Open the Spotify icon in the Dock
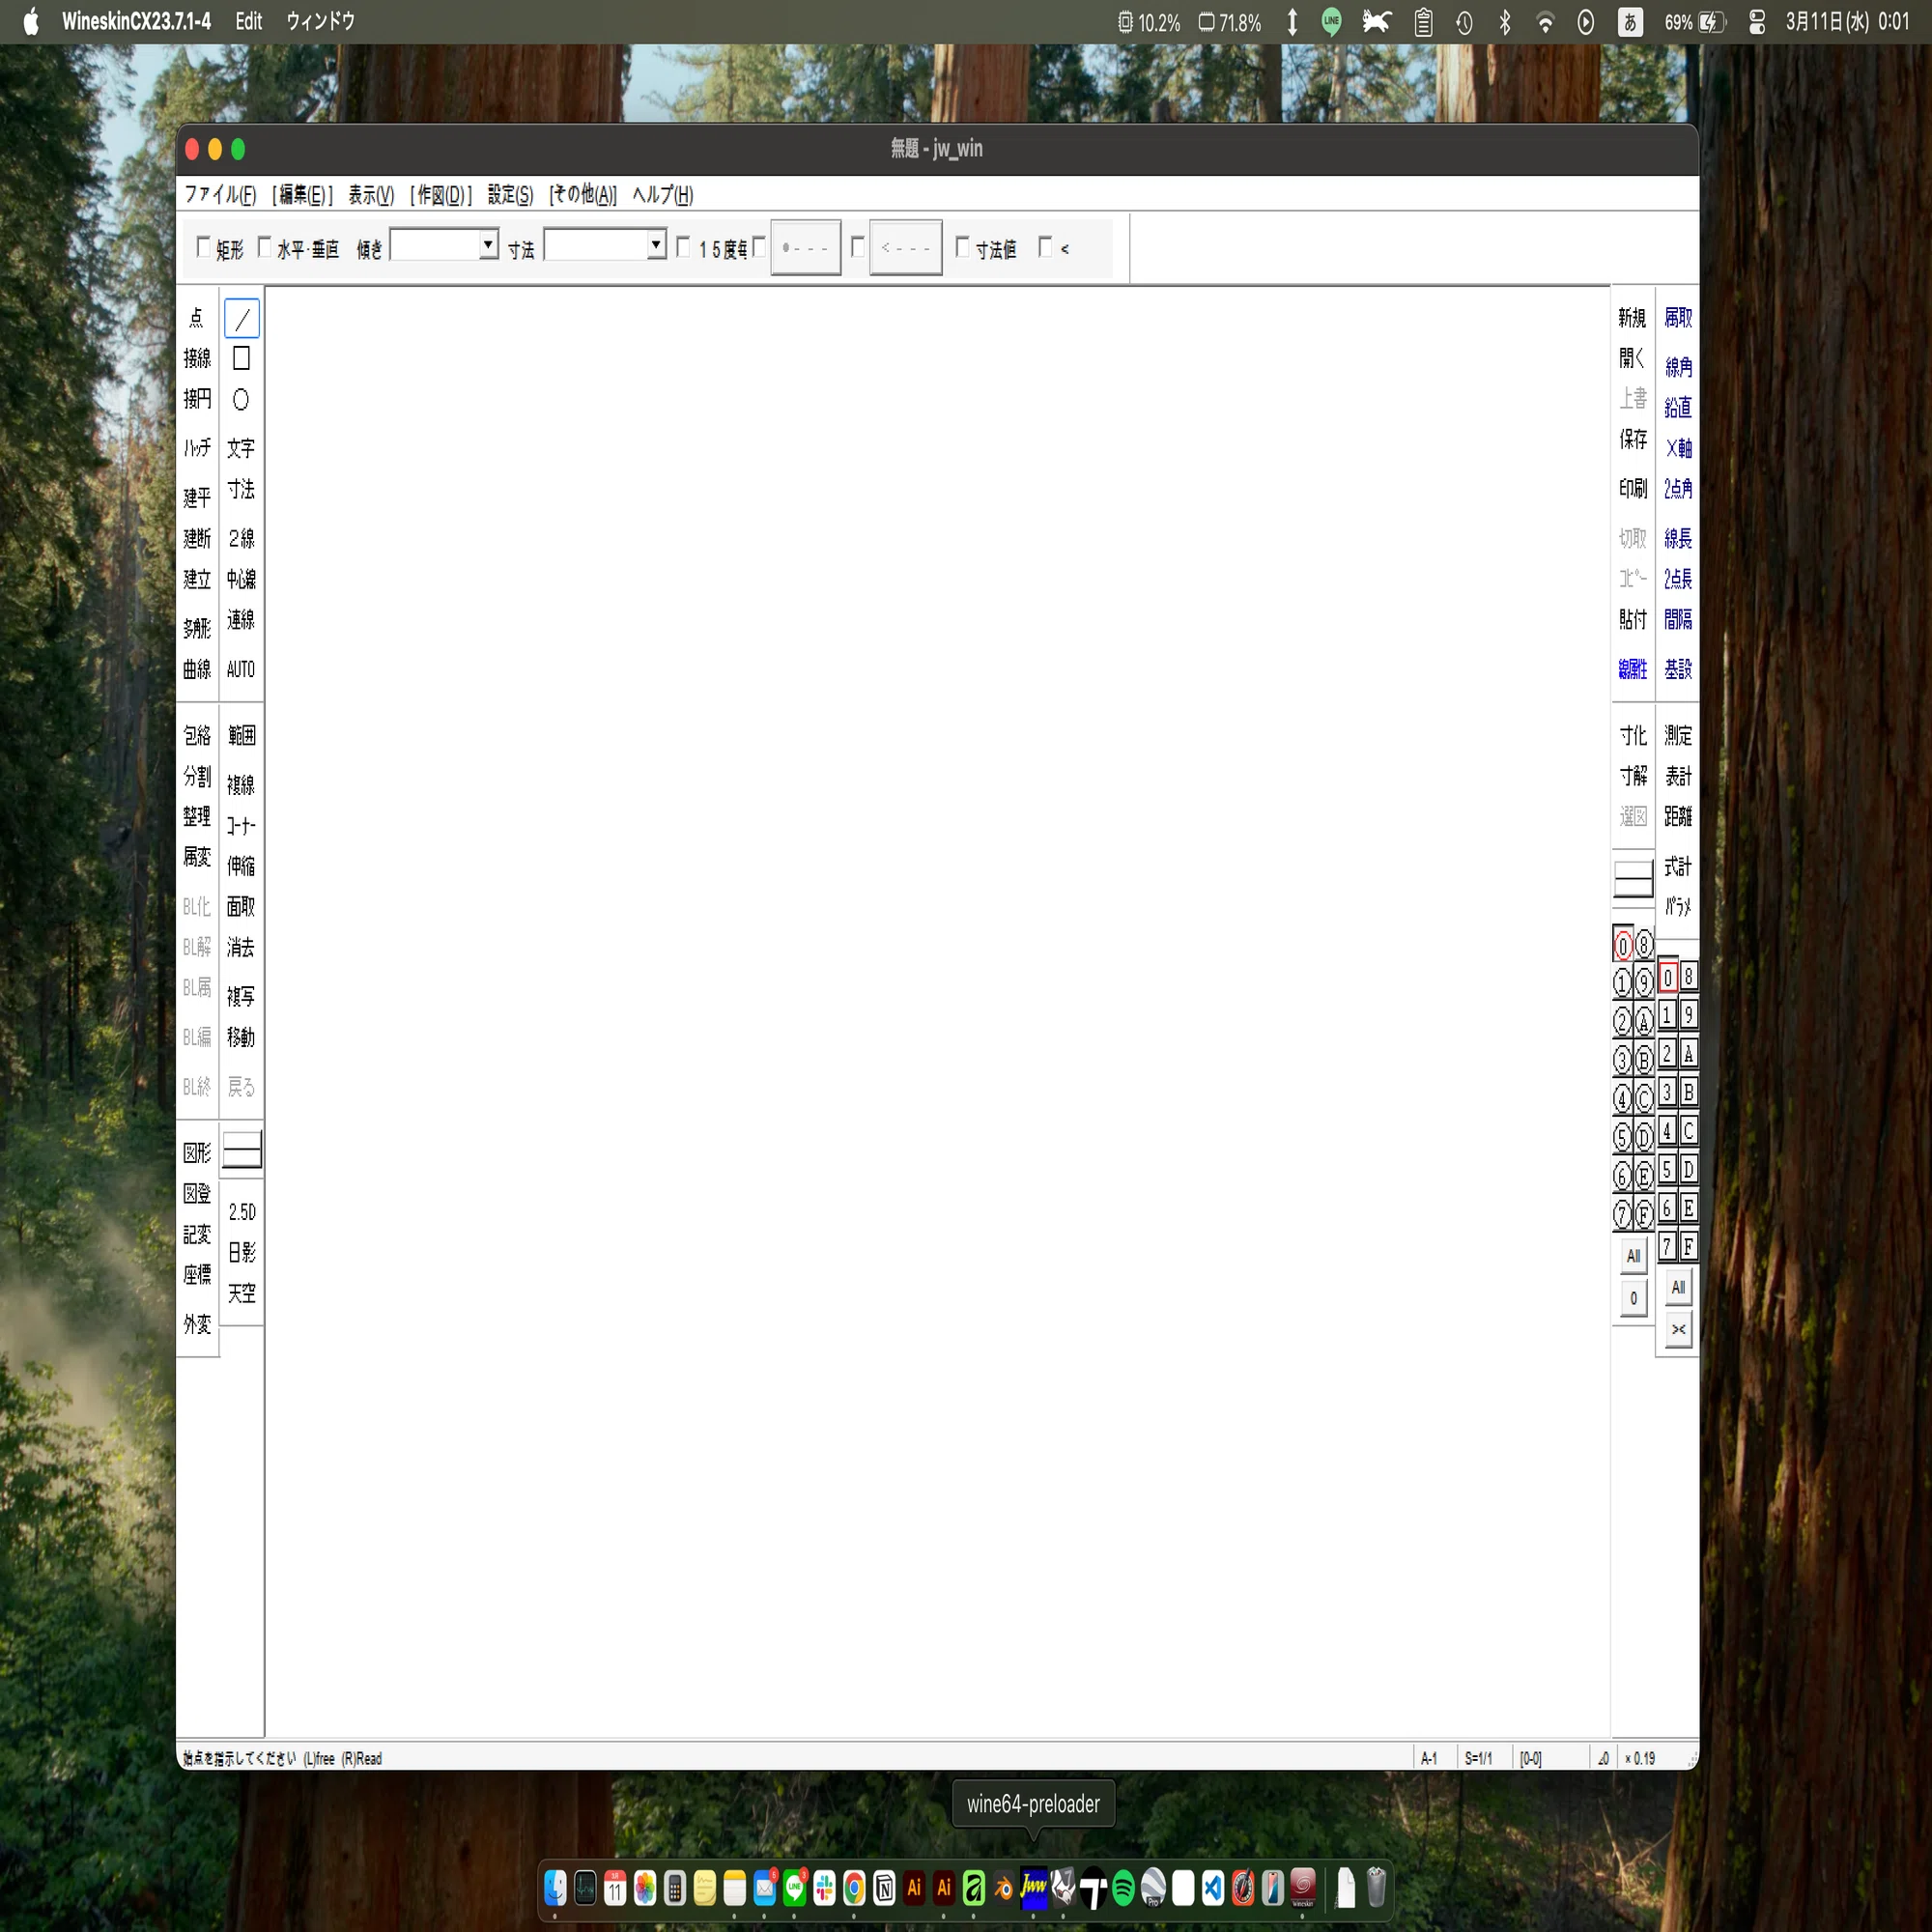Viewport: 1932px width, 1932px height. 1123,1888
